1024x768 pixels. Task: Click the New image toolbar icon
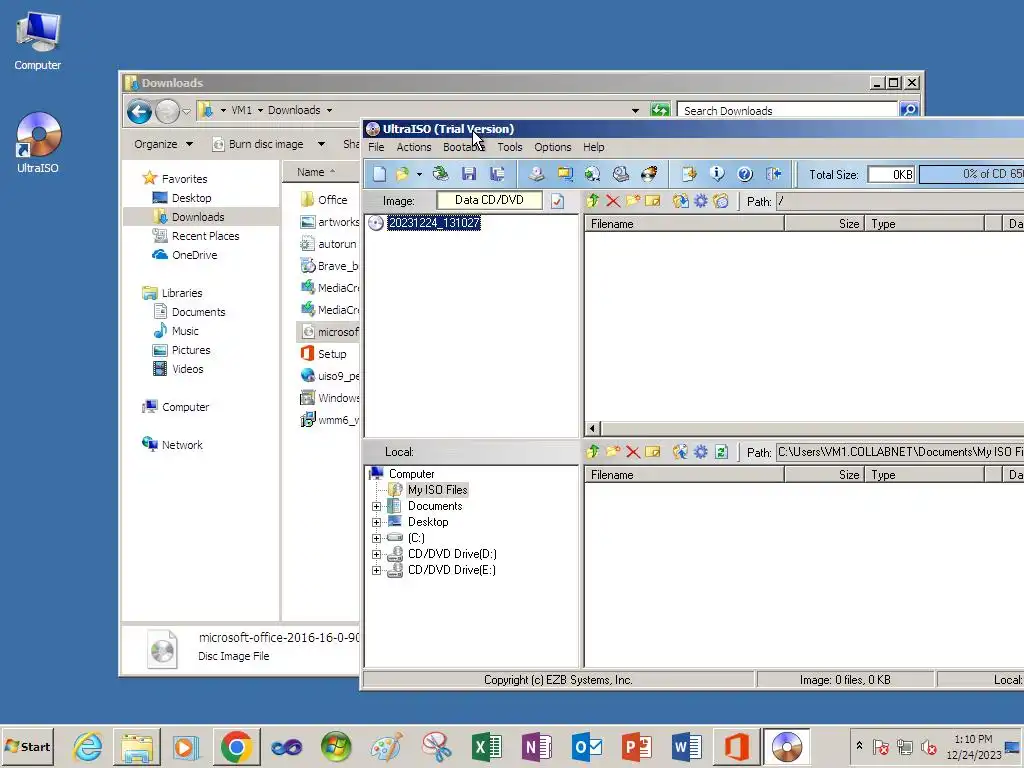pyautogui.click(x=379, y=174)
